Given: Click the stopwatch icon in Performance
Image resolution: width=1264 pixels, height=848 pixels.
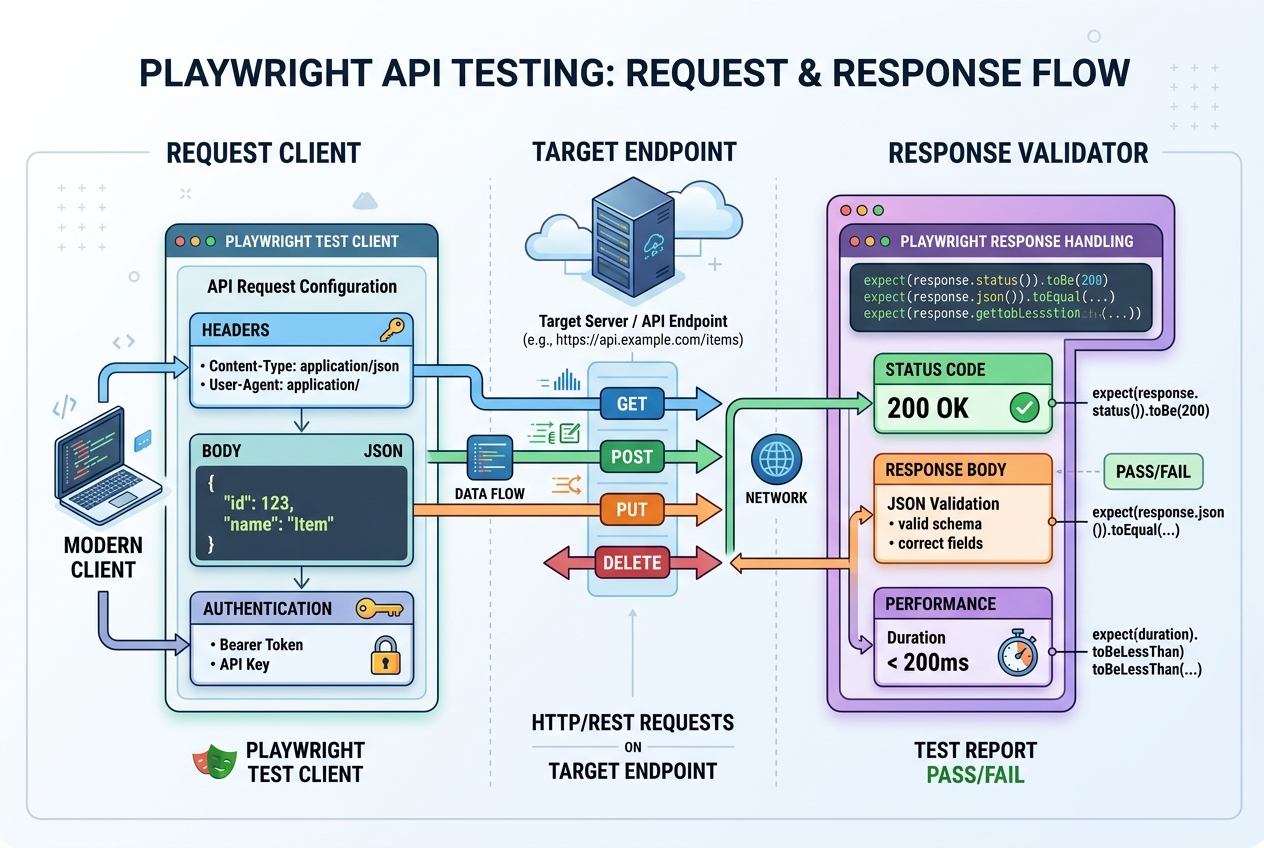Looking at the screenshot, I should pos(1019,655).
